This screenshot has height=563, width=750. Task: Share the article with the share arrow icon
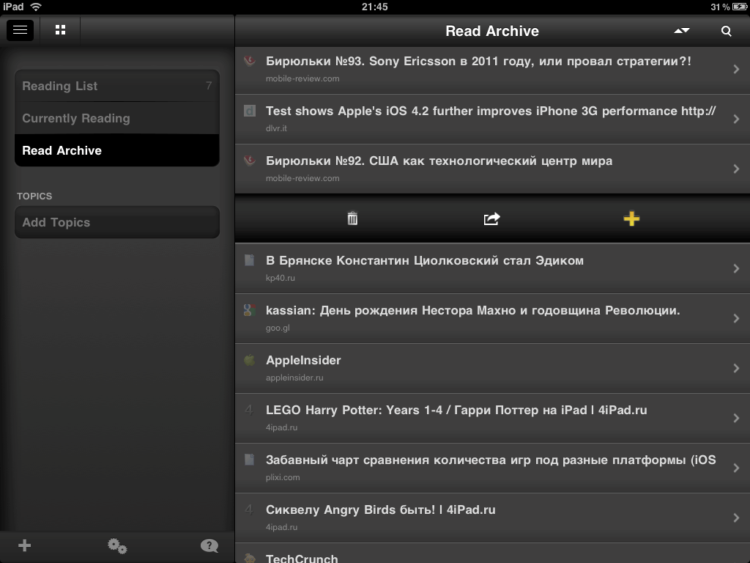coord(492,219)
